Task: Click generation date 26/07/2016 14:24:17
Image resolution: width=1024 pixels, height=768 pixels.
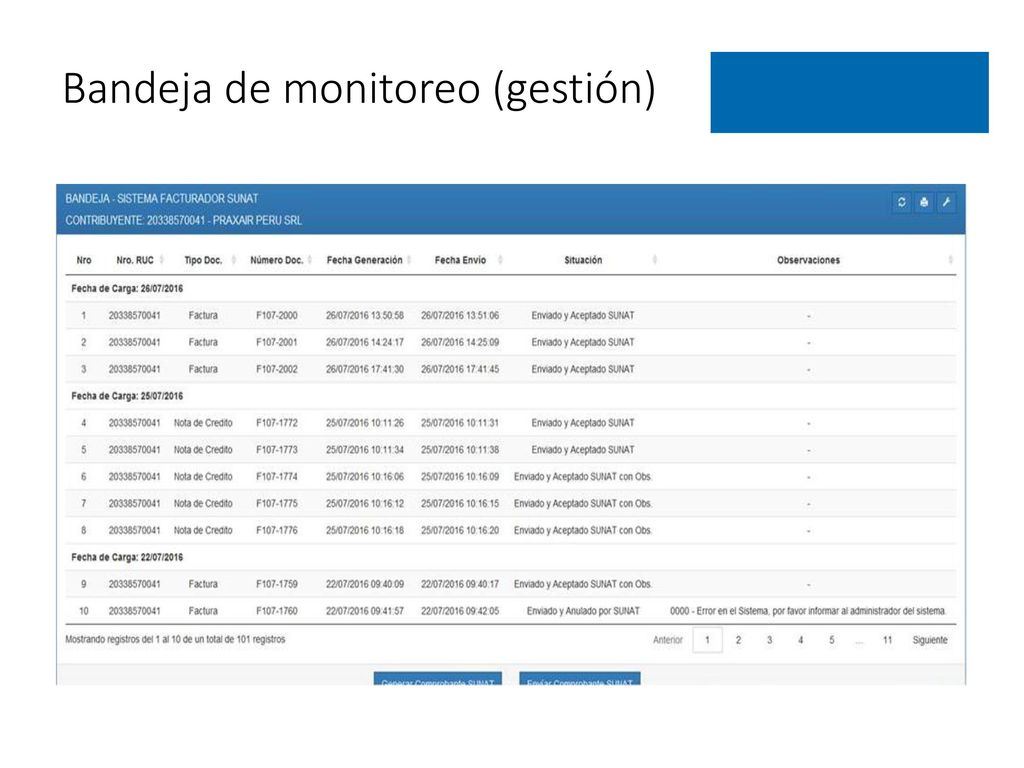Action: (x=365, y=342)
